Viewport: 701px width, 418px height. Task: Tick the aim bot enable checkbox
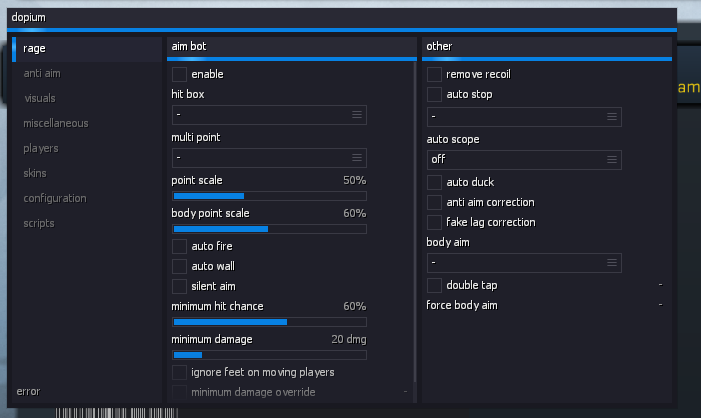pos(179,74)
